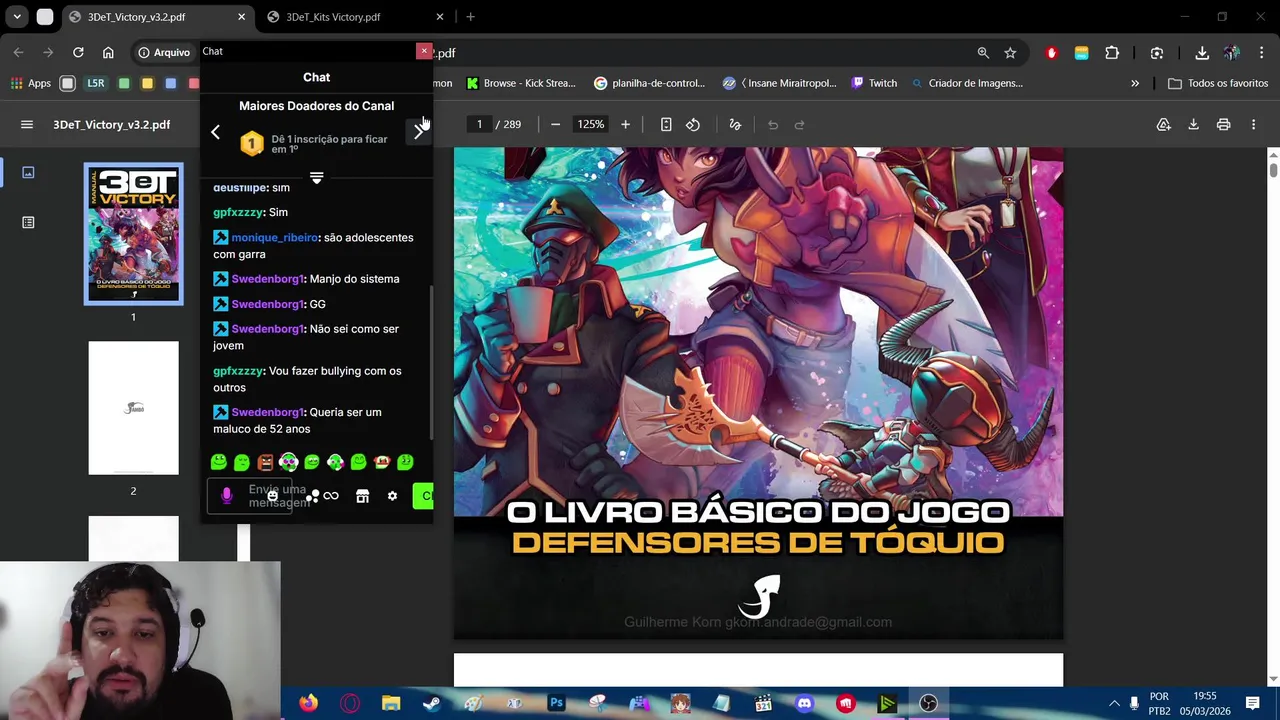
Task: Click the Arquivo site info chip
Action: [164, 52]
